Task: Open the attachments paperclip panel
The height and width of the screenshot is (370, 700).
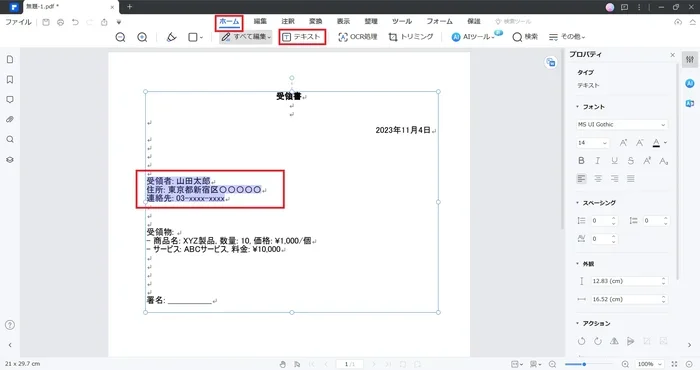Action: pyautogui.click(x=10, y=120)
